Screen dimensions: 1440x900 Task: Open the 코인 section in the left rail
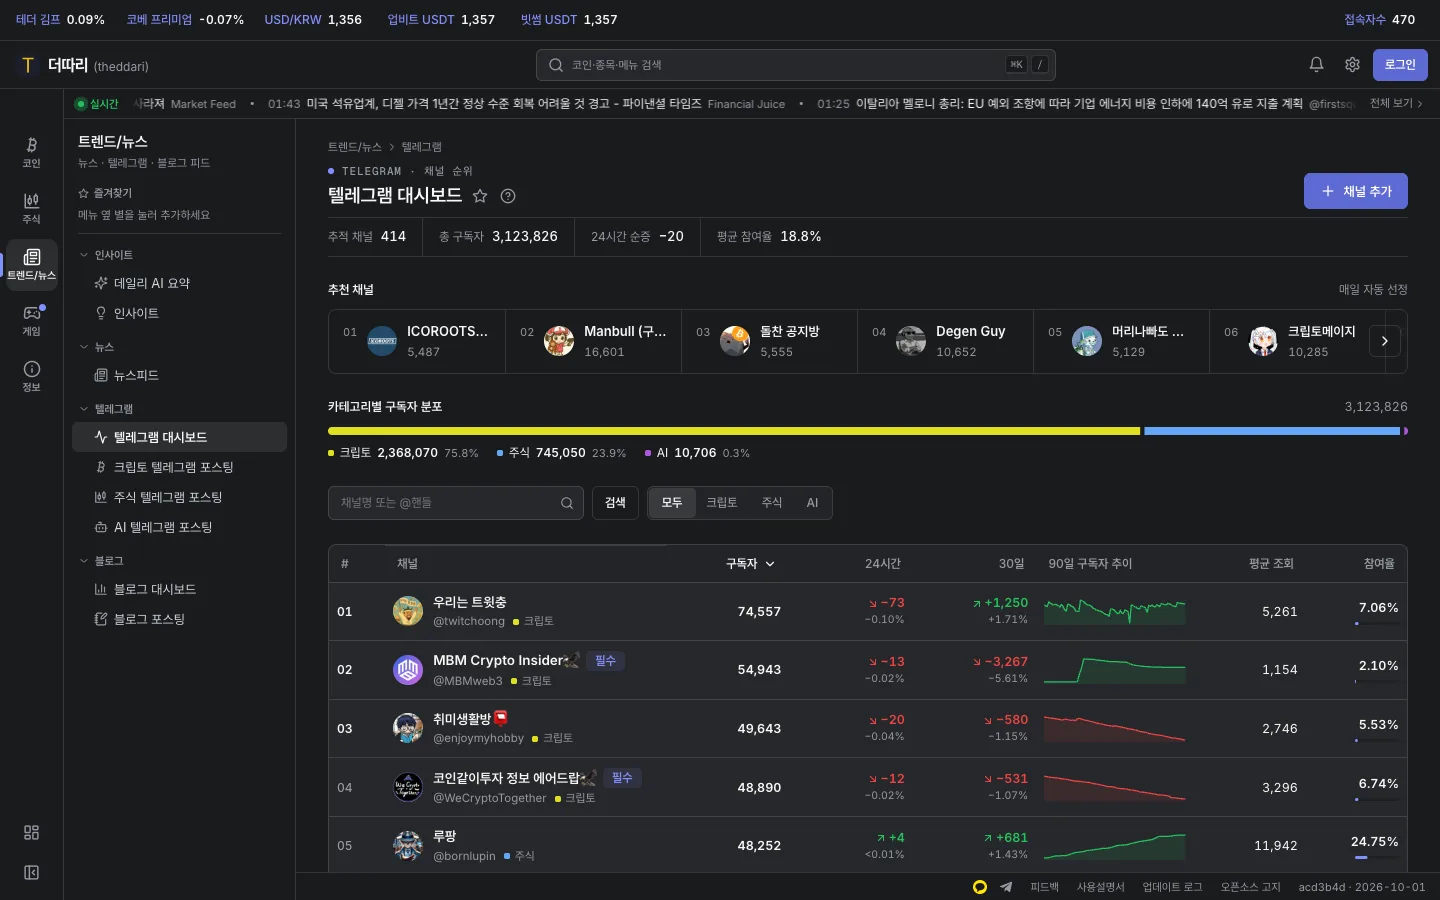[x=31, y=153]
